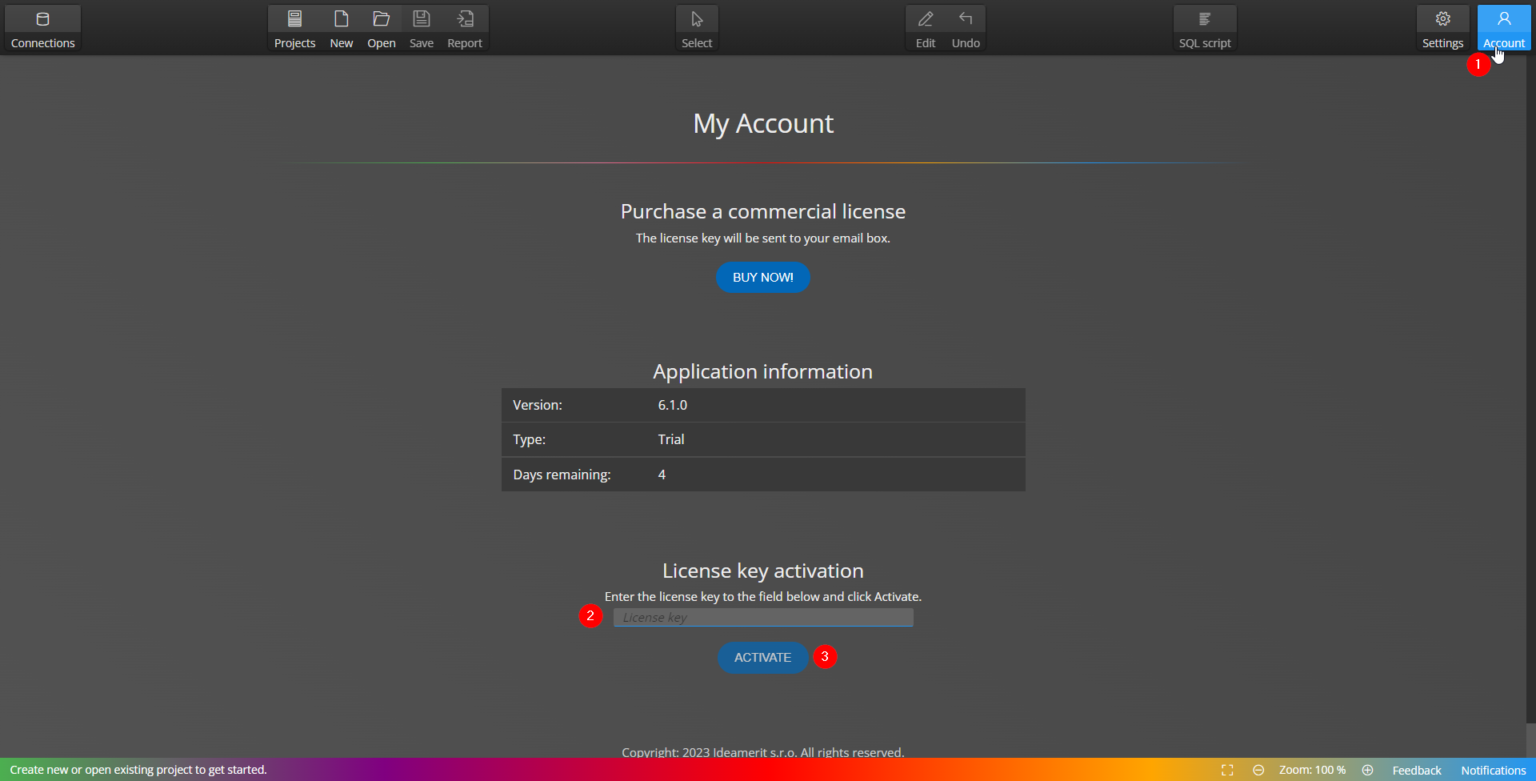Image resolution: width=1536 pixels, height=781 pixels.
Task: Create a new project via the New icon
Action: [x=341, y=27]
